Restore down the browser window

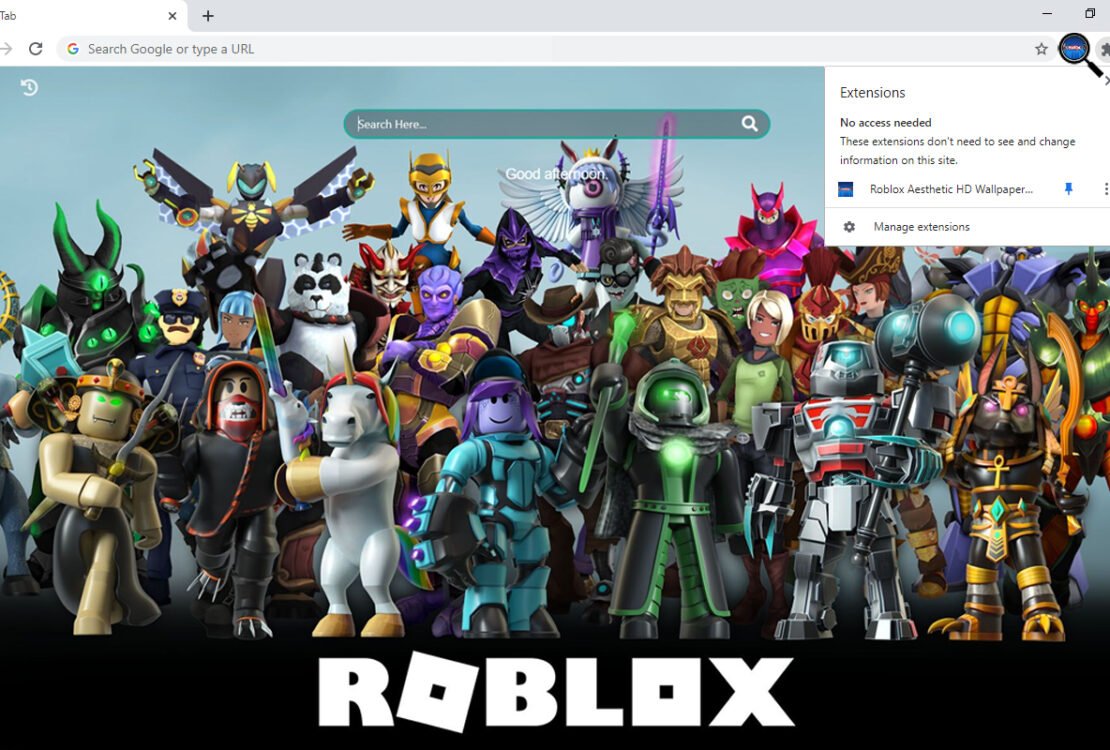1090,13
